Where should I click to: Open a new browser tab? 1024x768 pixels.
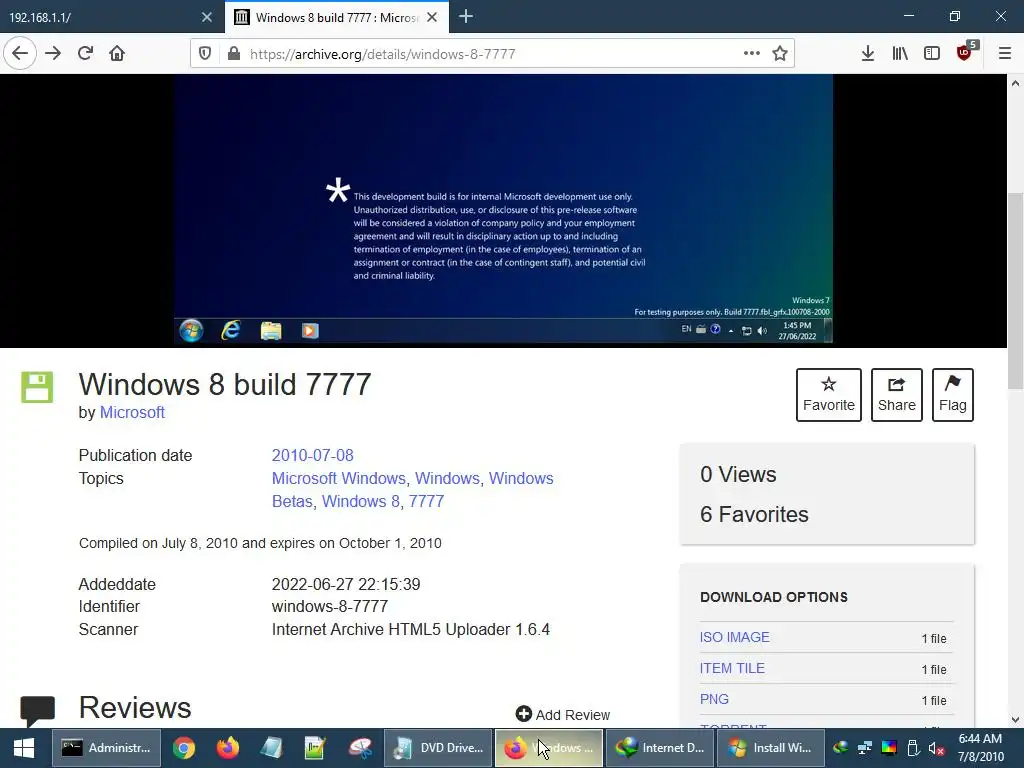pyautogui.click(x=466, y=17)
